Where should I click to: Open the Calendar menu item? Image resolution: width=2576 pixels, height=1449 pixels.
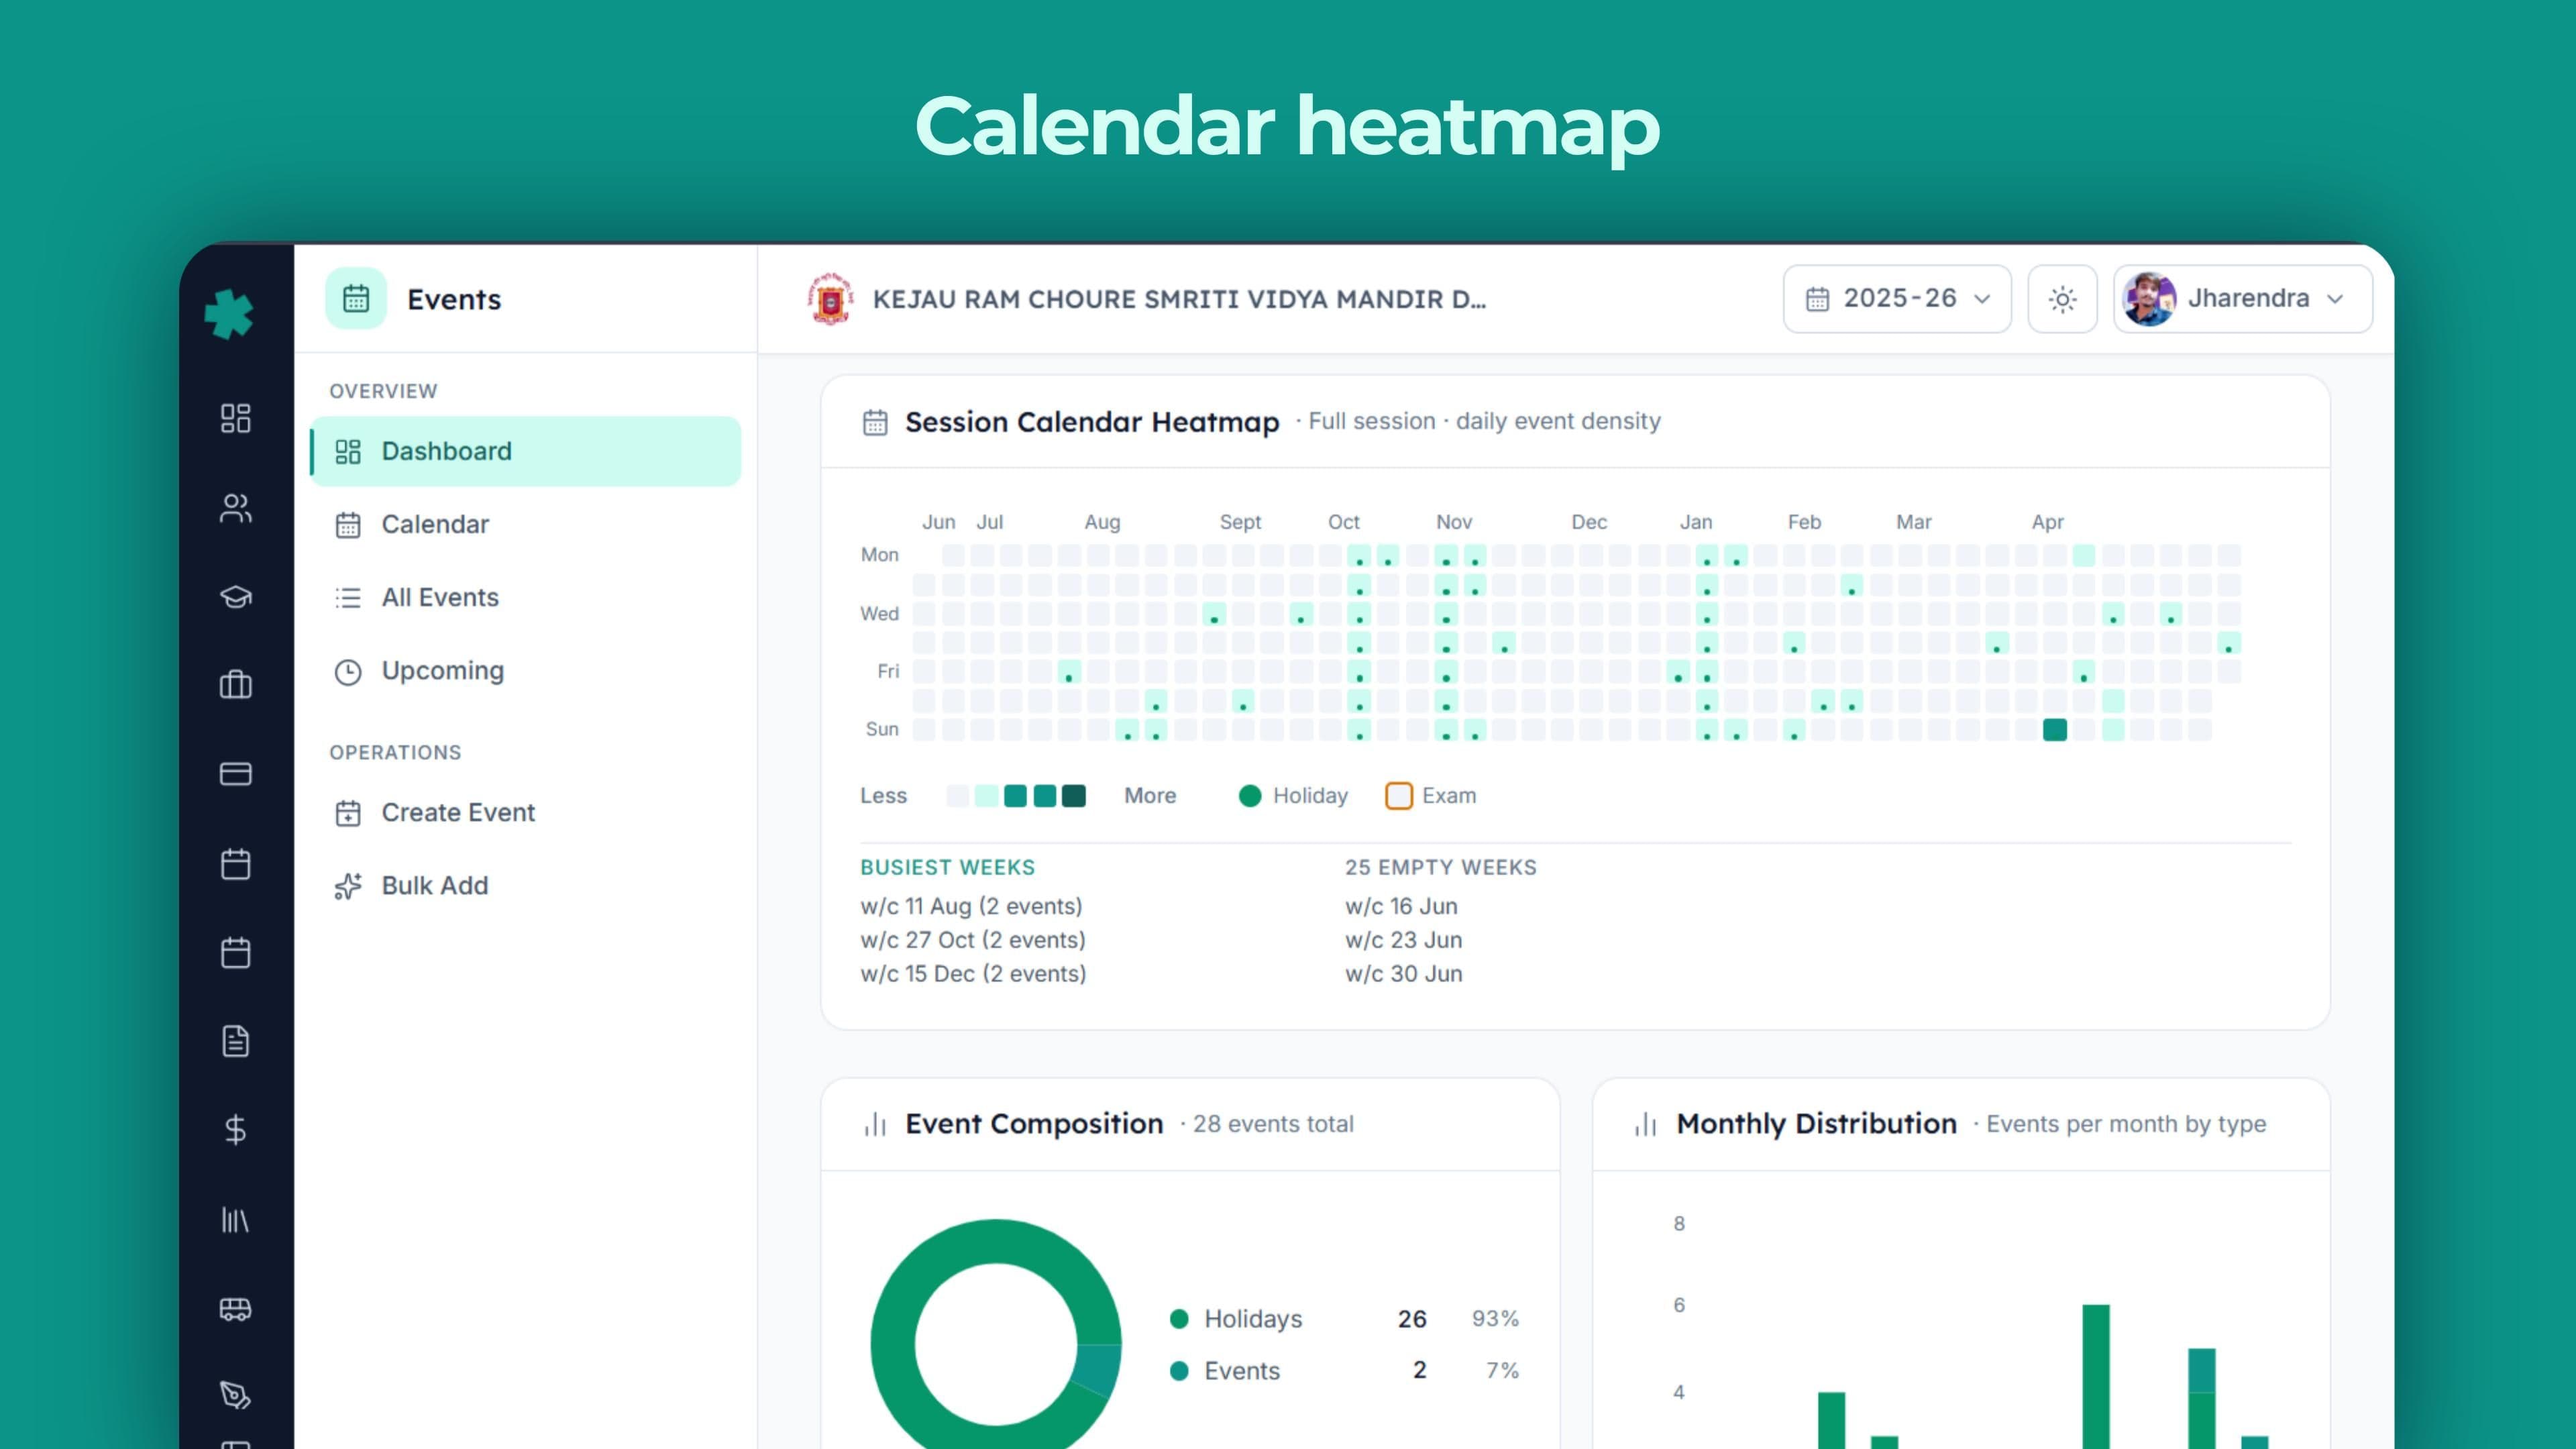[526, 524]
